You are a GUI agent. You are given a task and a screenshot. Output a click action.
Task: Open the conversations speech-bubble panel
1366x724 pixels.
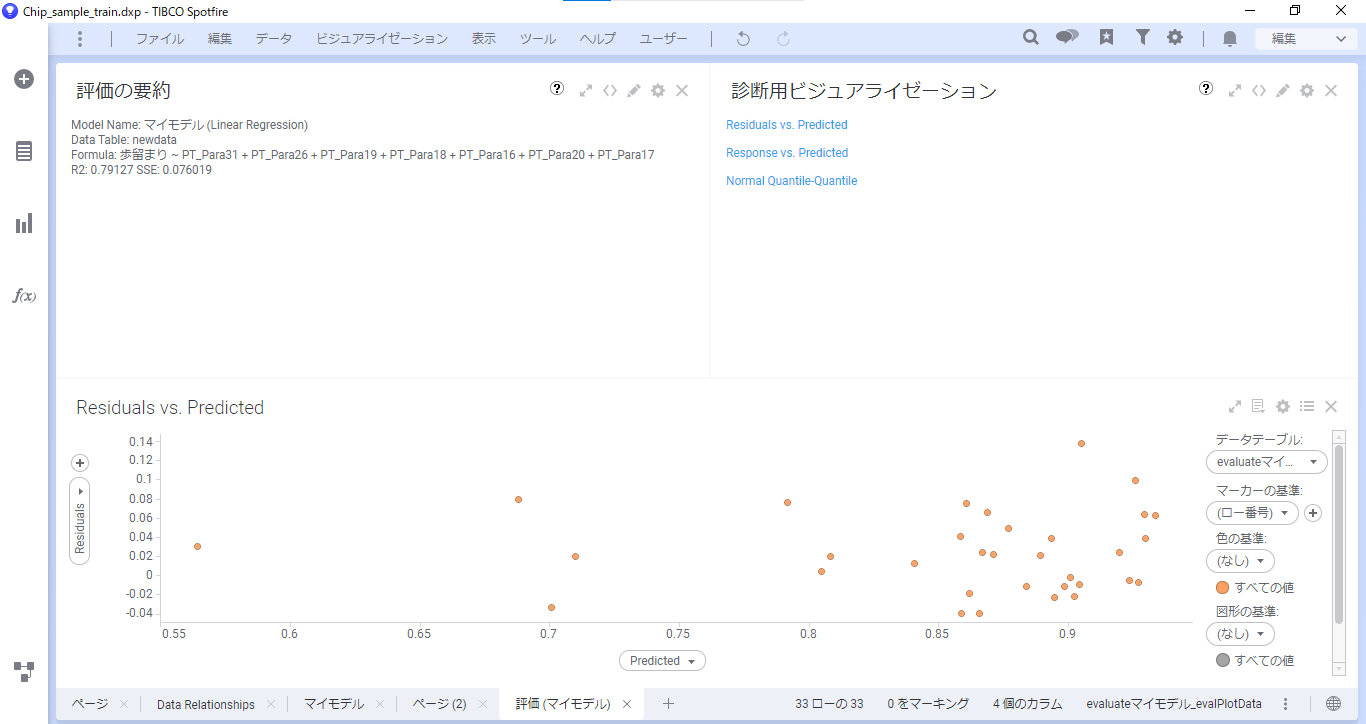tap(1067, 38)
